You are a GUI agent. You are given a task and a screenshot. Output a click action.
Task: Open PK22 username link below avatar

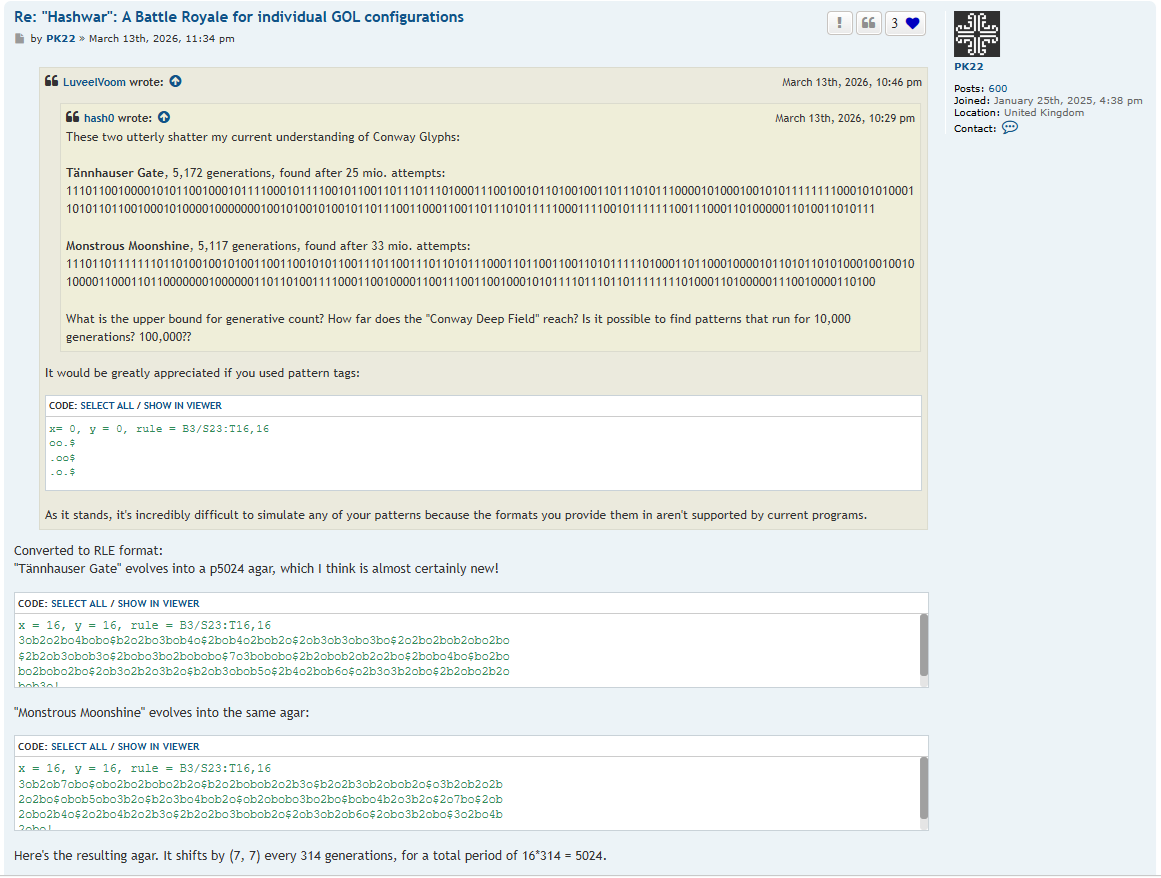tap(968, 67)
